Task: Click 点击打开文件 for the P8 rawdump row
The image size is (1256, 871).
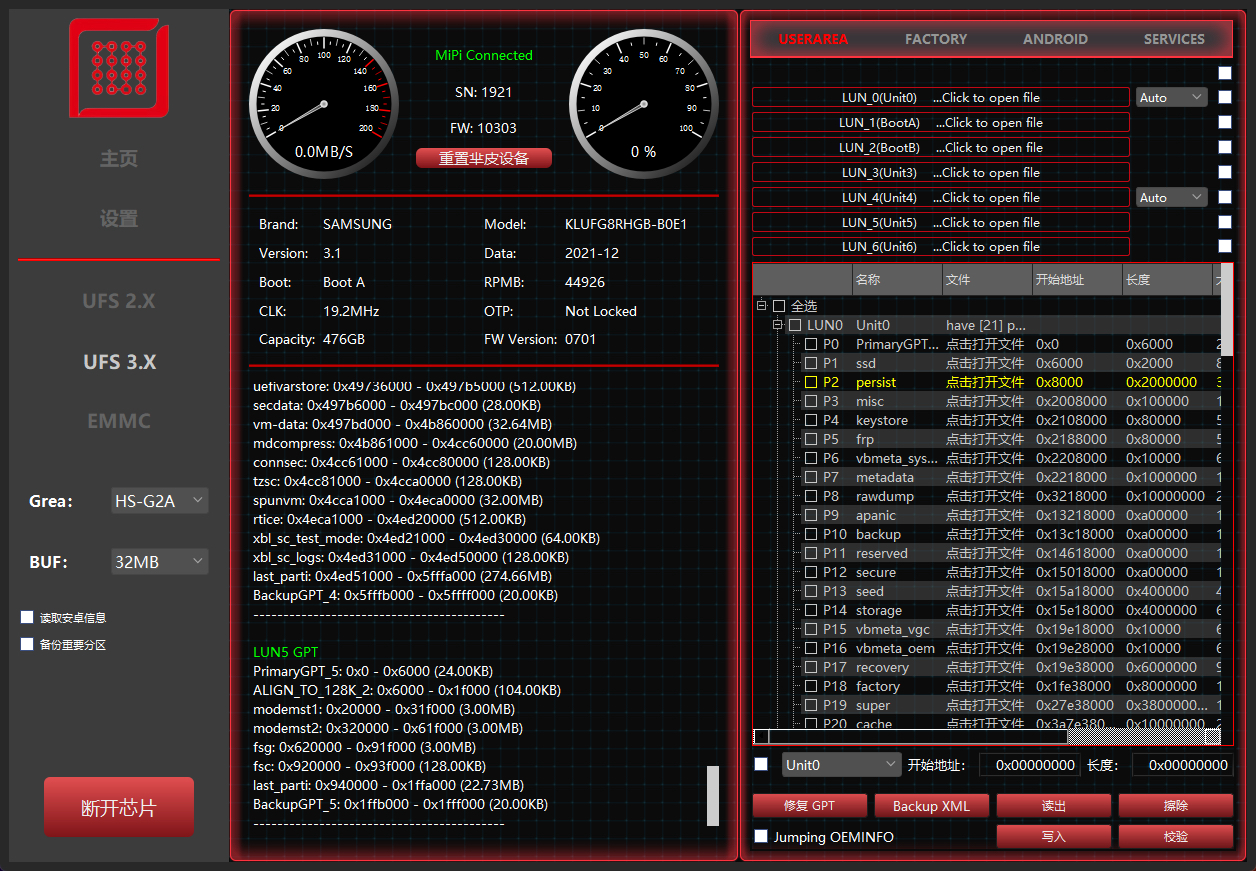Action: point(985,496)
